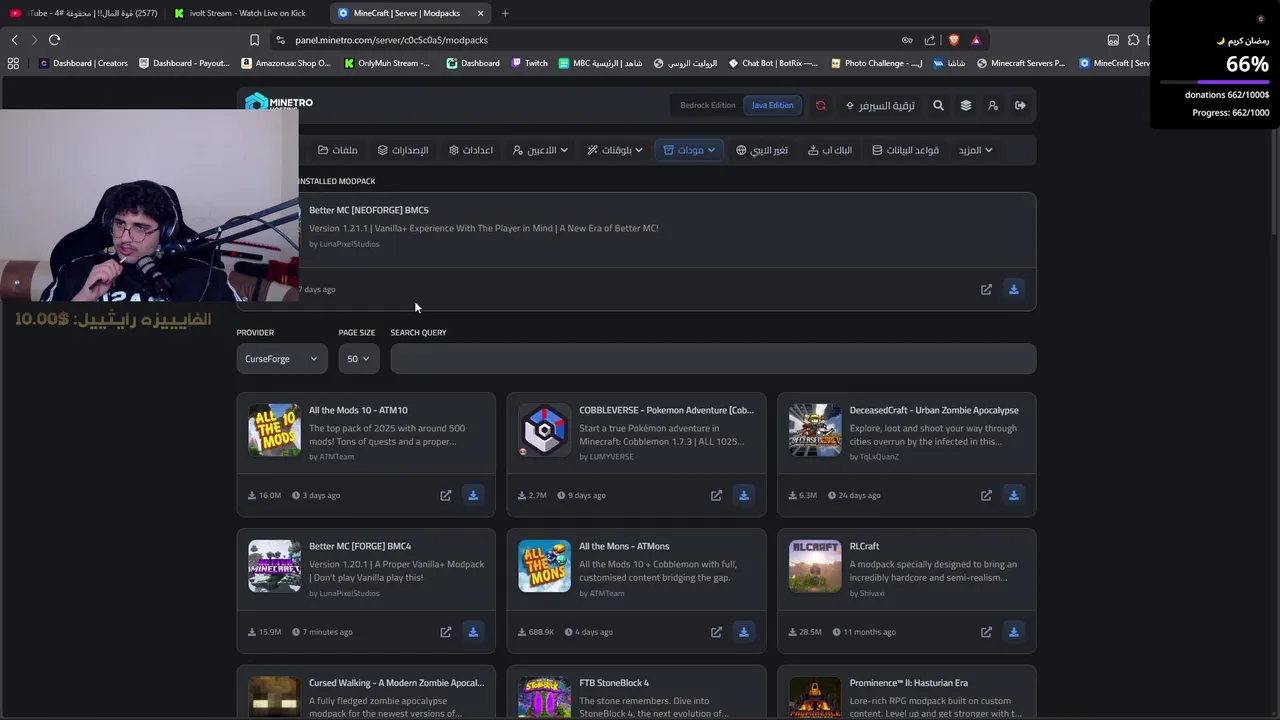Click the All the Mods 10 thumbnail
This screenshot has height=720, width=1280.
pos(274,430)
